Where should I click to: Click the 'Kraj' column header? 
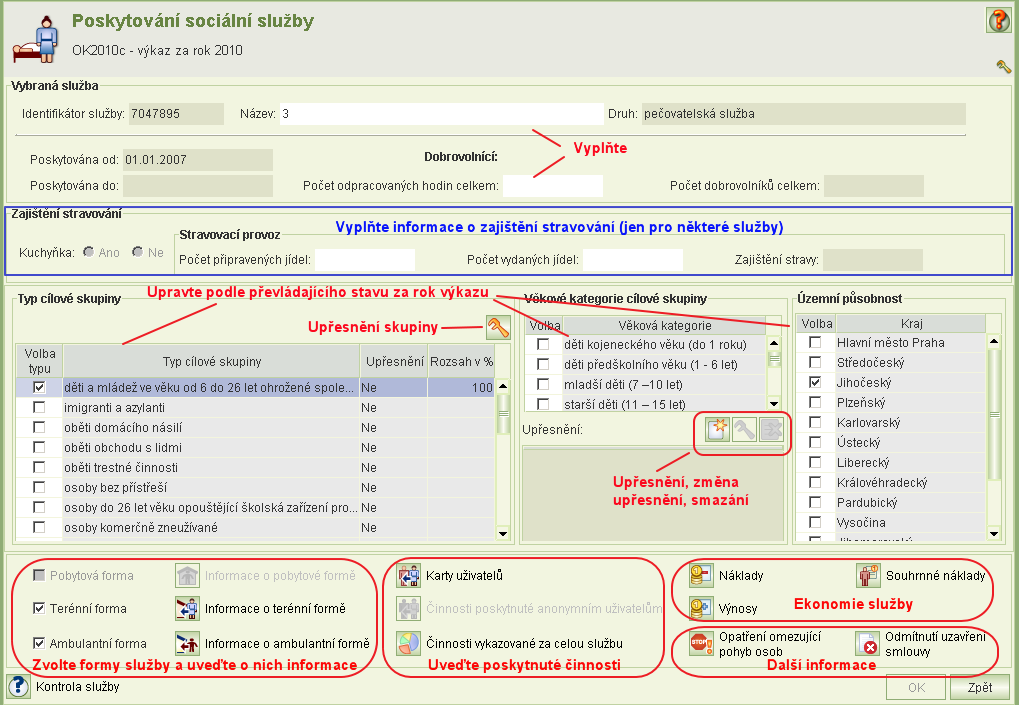(911, 324)
